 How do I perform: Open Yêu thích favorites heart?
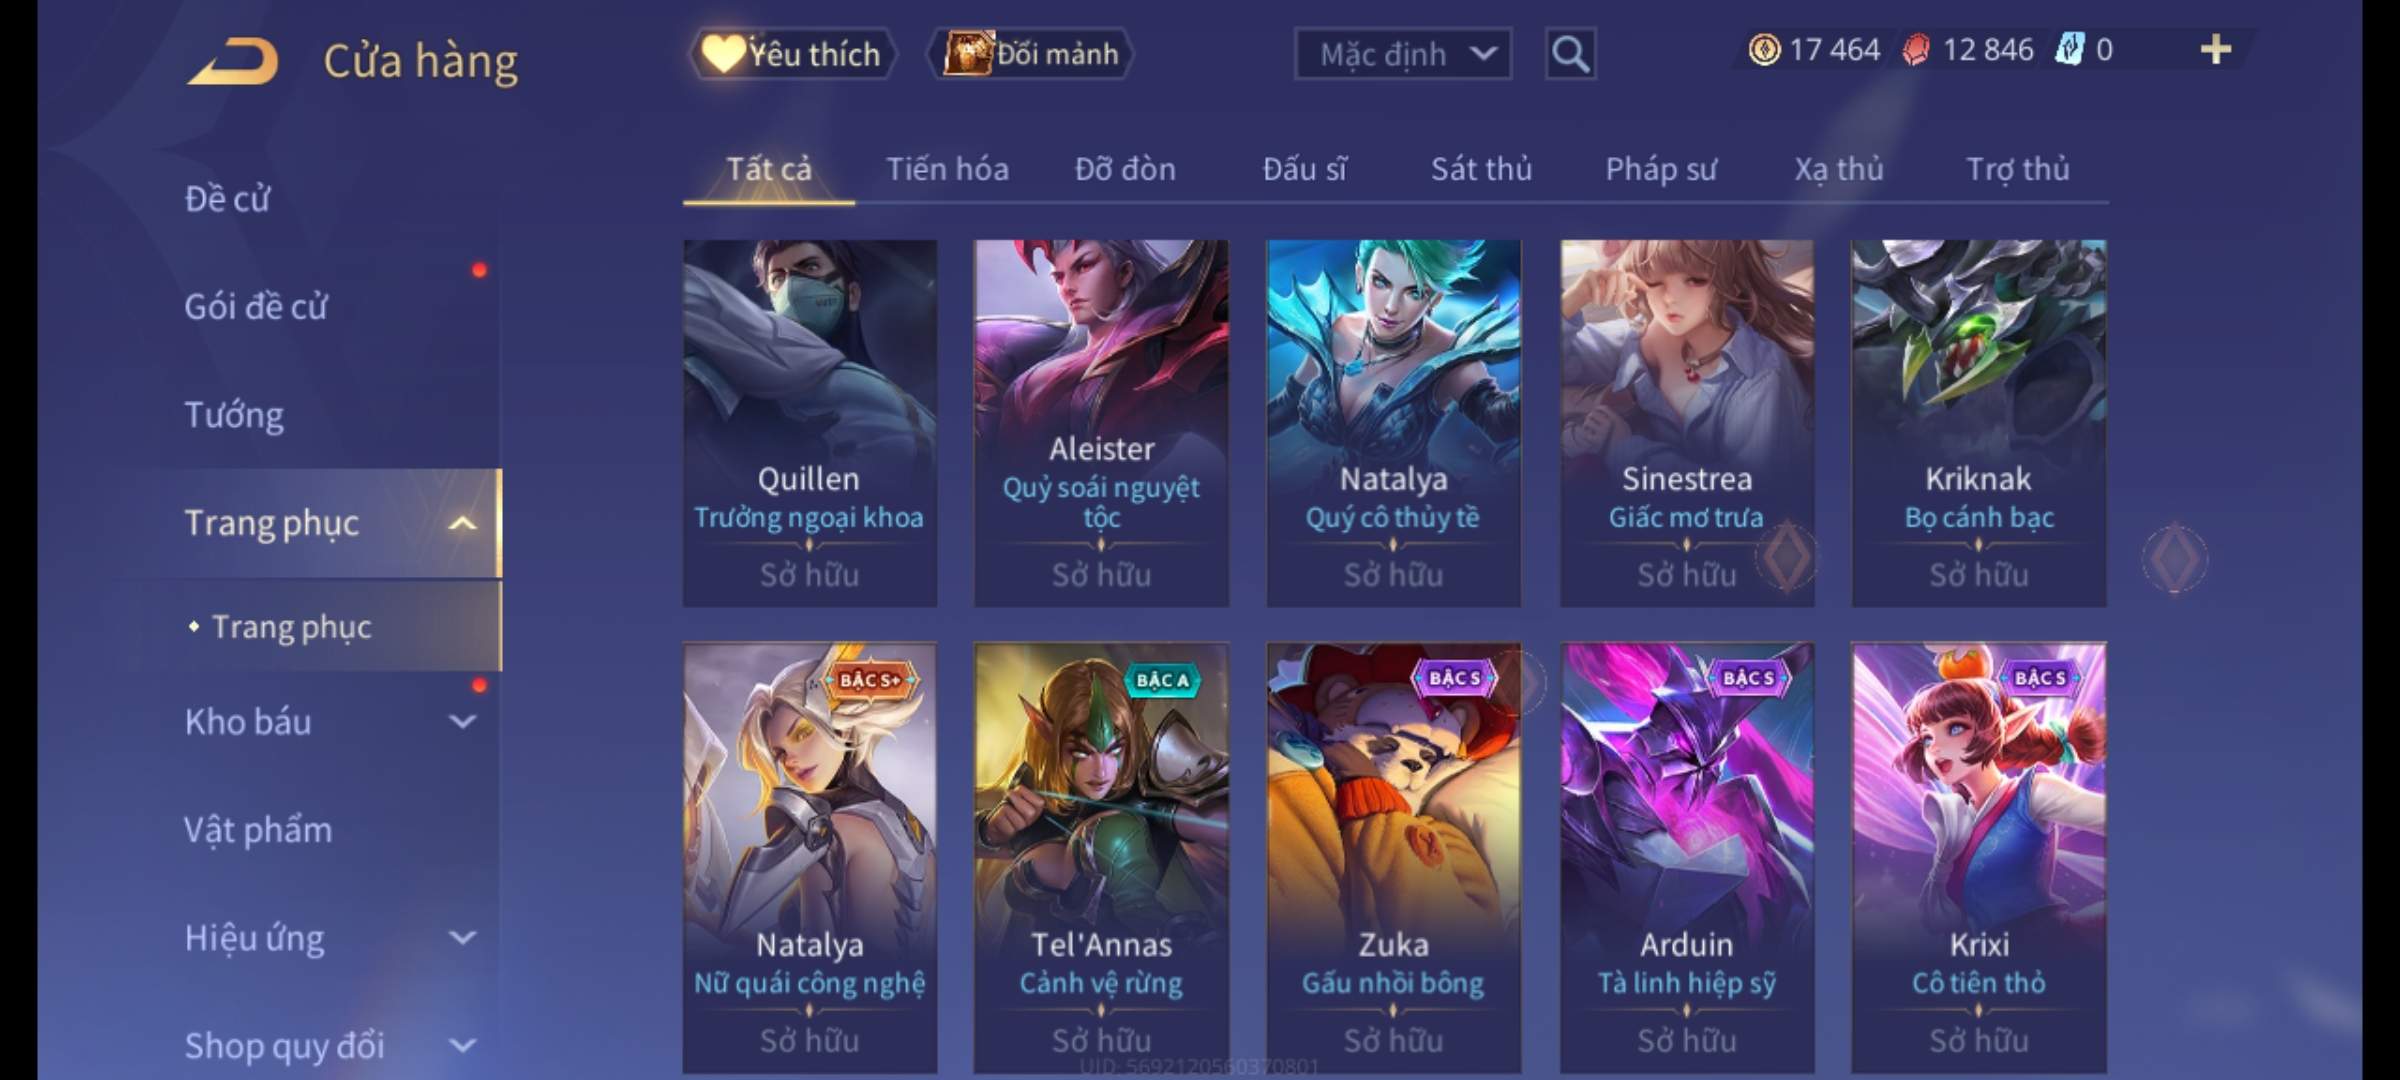point(792,54)
